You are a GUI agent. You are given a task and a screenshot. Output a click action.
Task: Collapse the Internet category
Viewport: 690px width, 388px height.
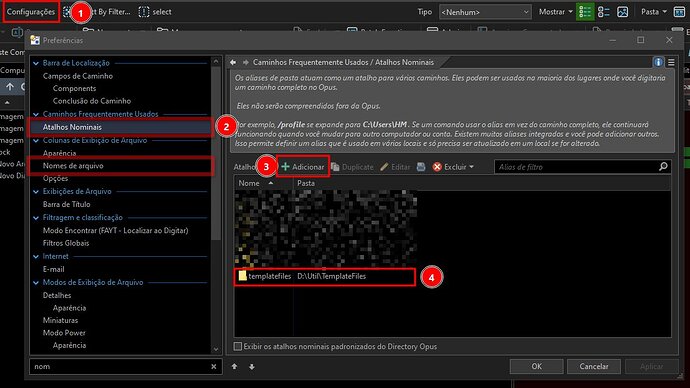point(36,256)
